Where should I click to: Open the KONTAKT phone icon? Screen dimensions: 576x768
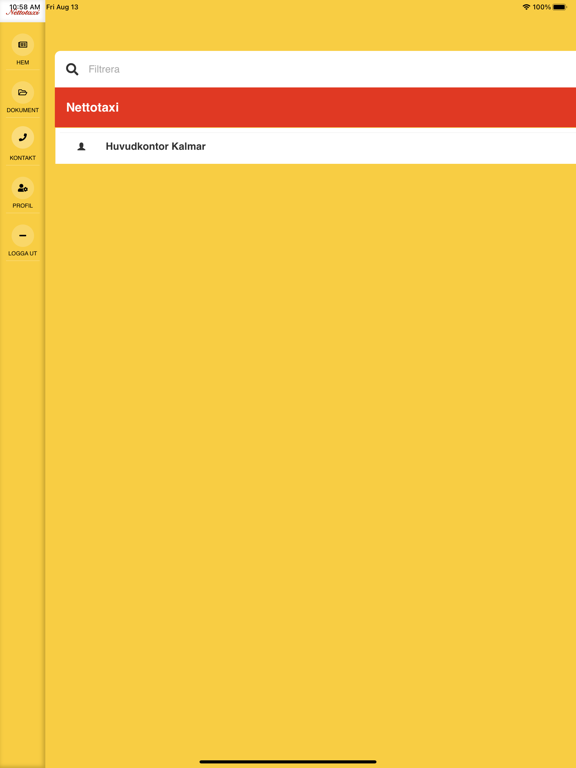23,138
